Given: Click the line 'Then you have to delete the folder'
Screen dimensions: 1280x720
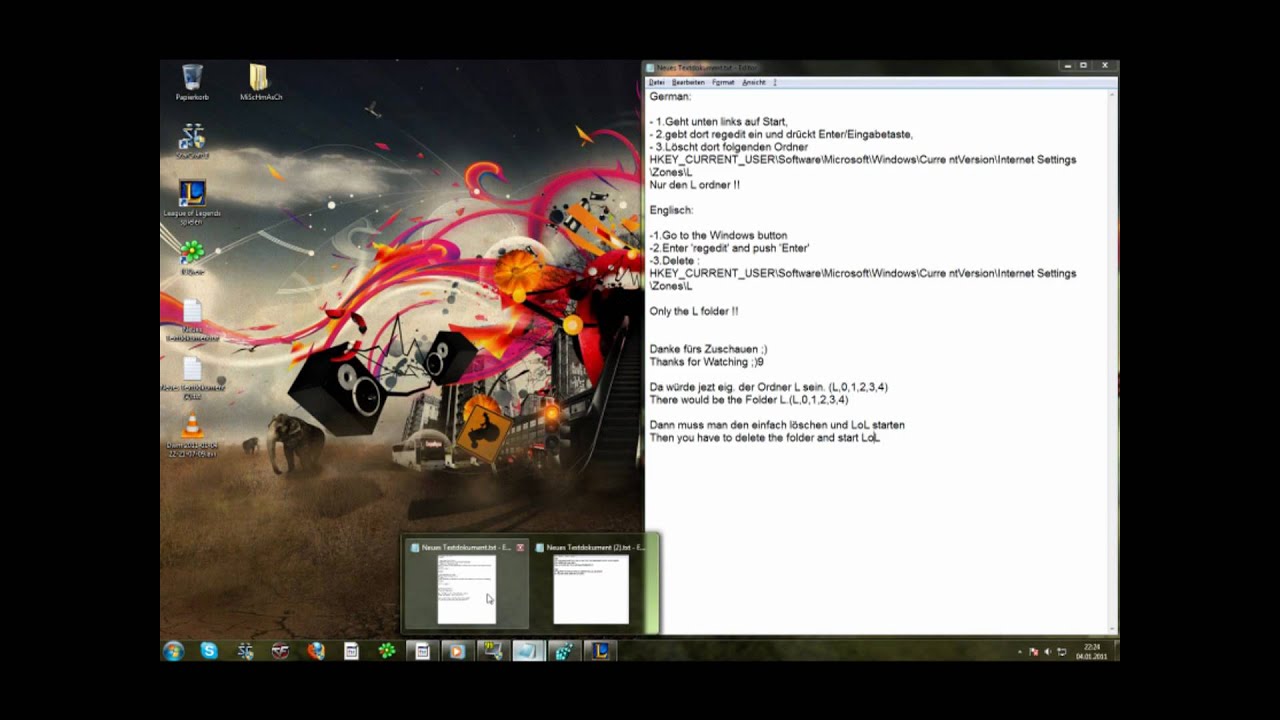Looking at the screenshot, I should (x=764, y=438).
